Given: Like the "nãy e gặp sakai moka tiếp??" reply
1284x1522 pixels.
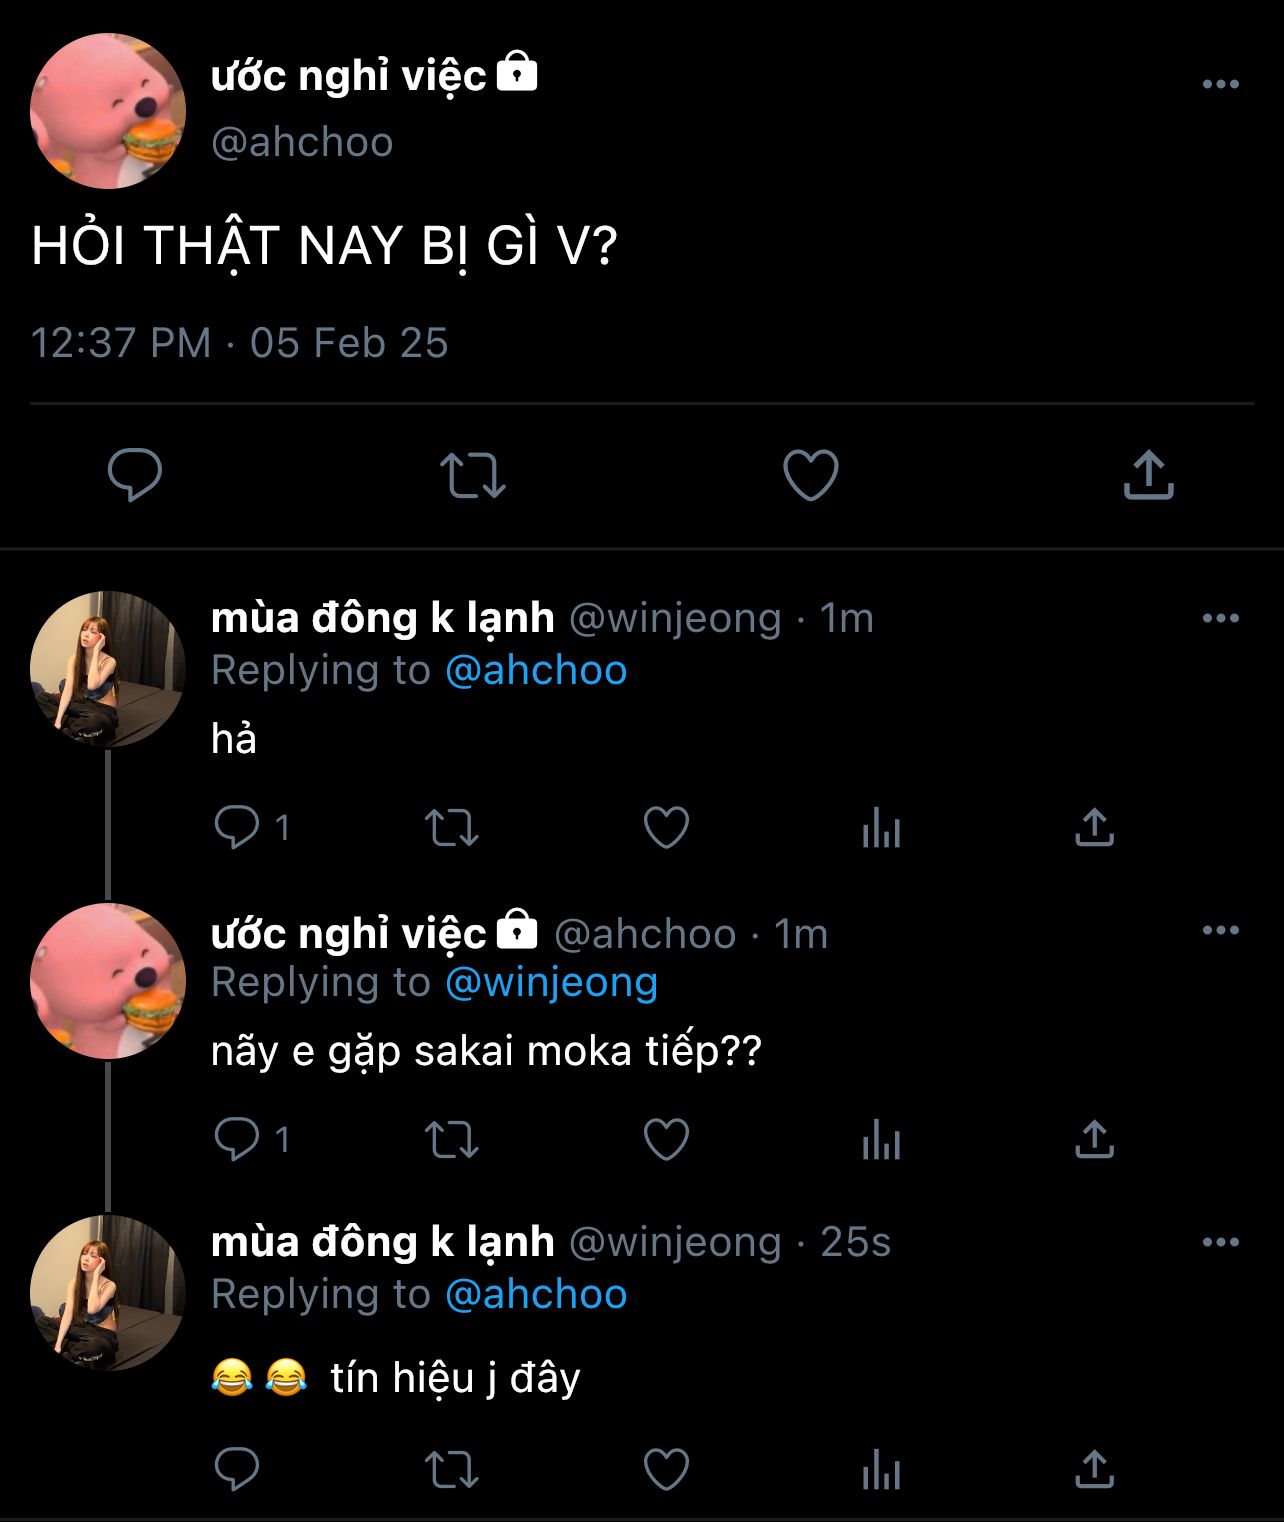Looking at the screenshot, I should coord(666,1140).
